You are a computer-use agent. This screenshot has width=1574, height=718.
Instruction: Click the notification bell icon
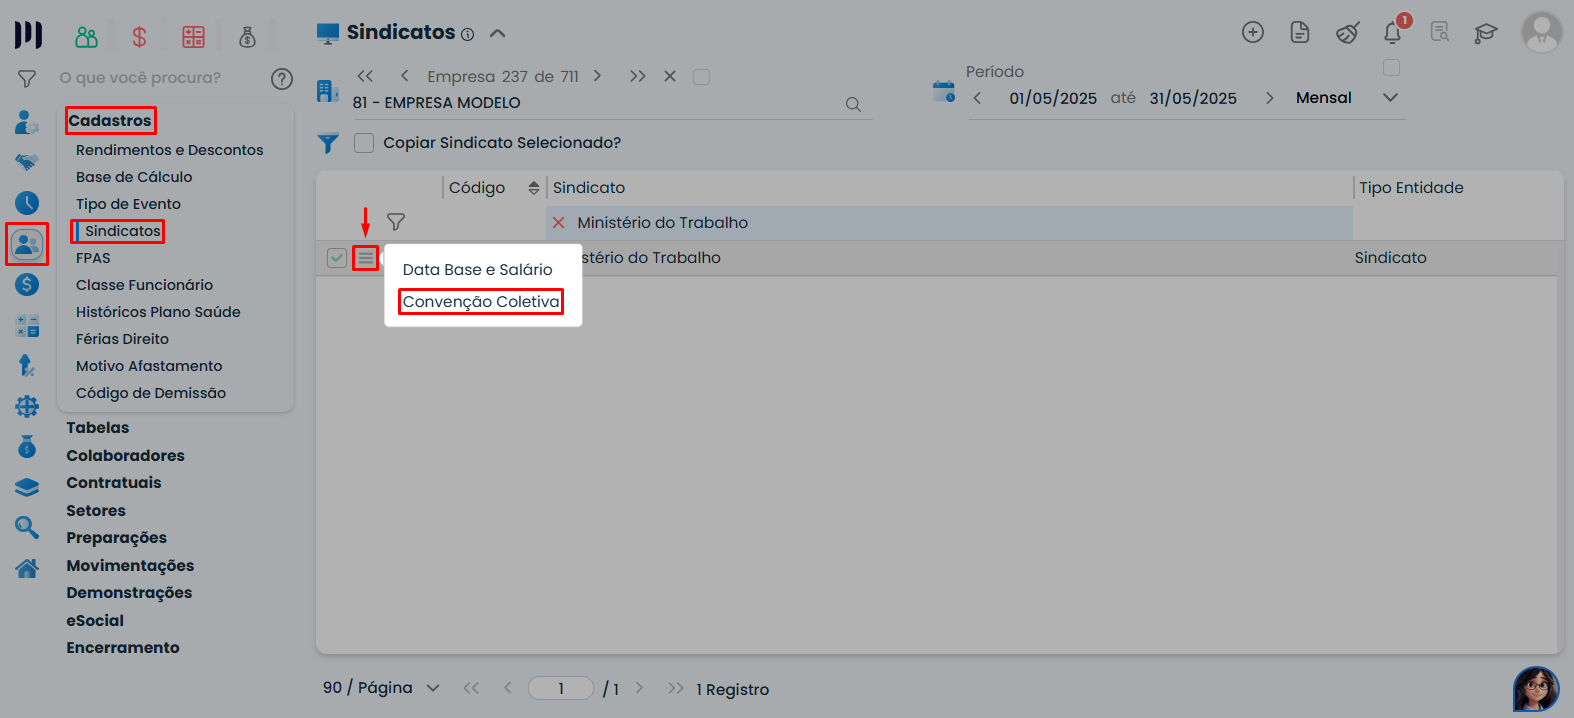pos(1392,33)
